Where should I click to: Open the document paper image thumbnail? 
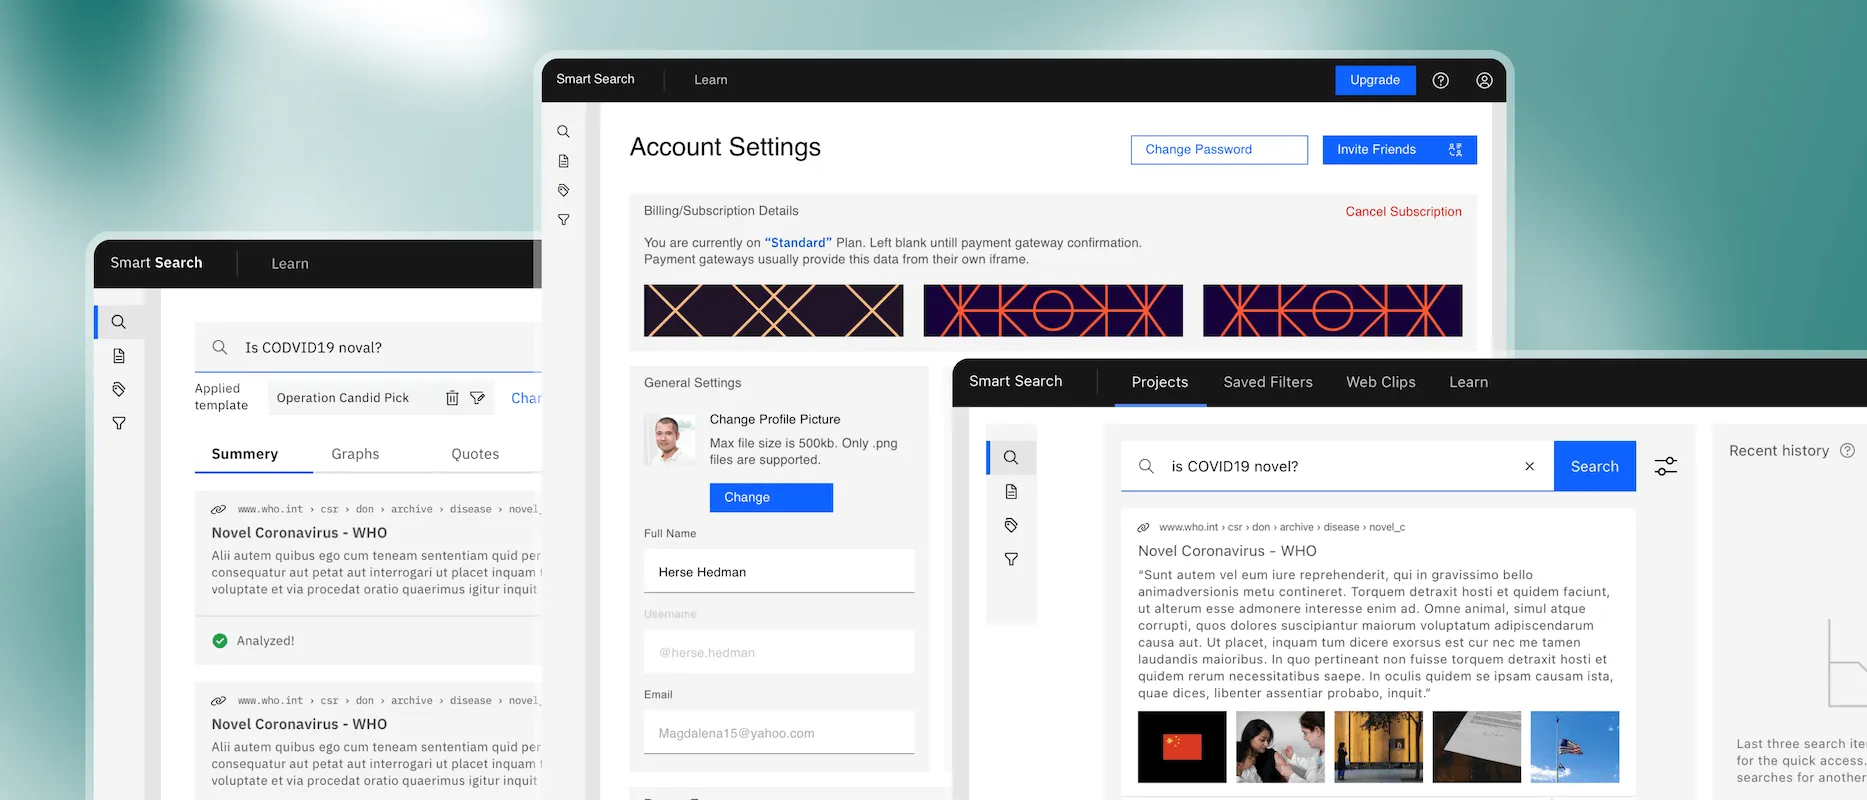pyautogui.click(x=1477, y=747)
